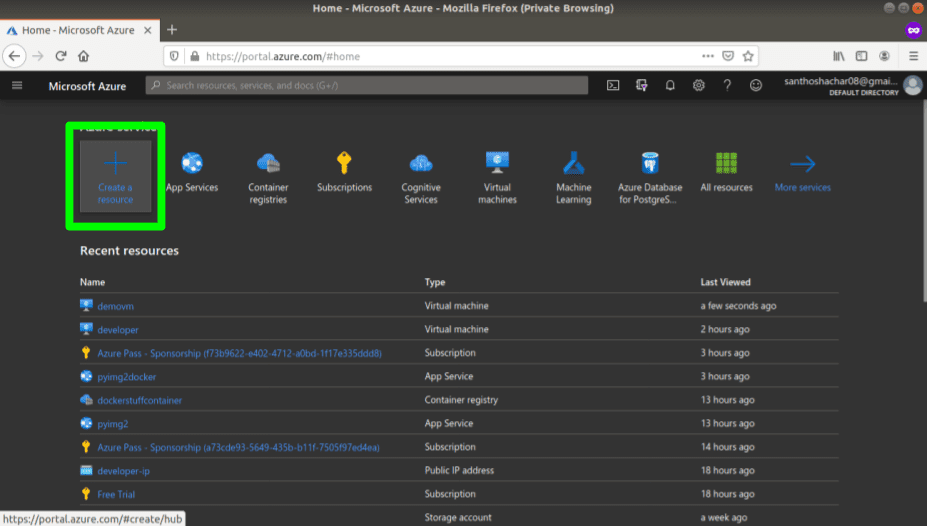Image resolution: width=931 pixels, height=528 pixels.
Task: Click the Name column header
Action: [93, 283]
